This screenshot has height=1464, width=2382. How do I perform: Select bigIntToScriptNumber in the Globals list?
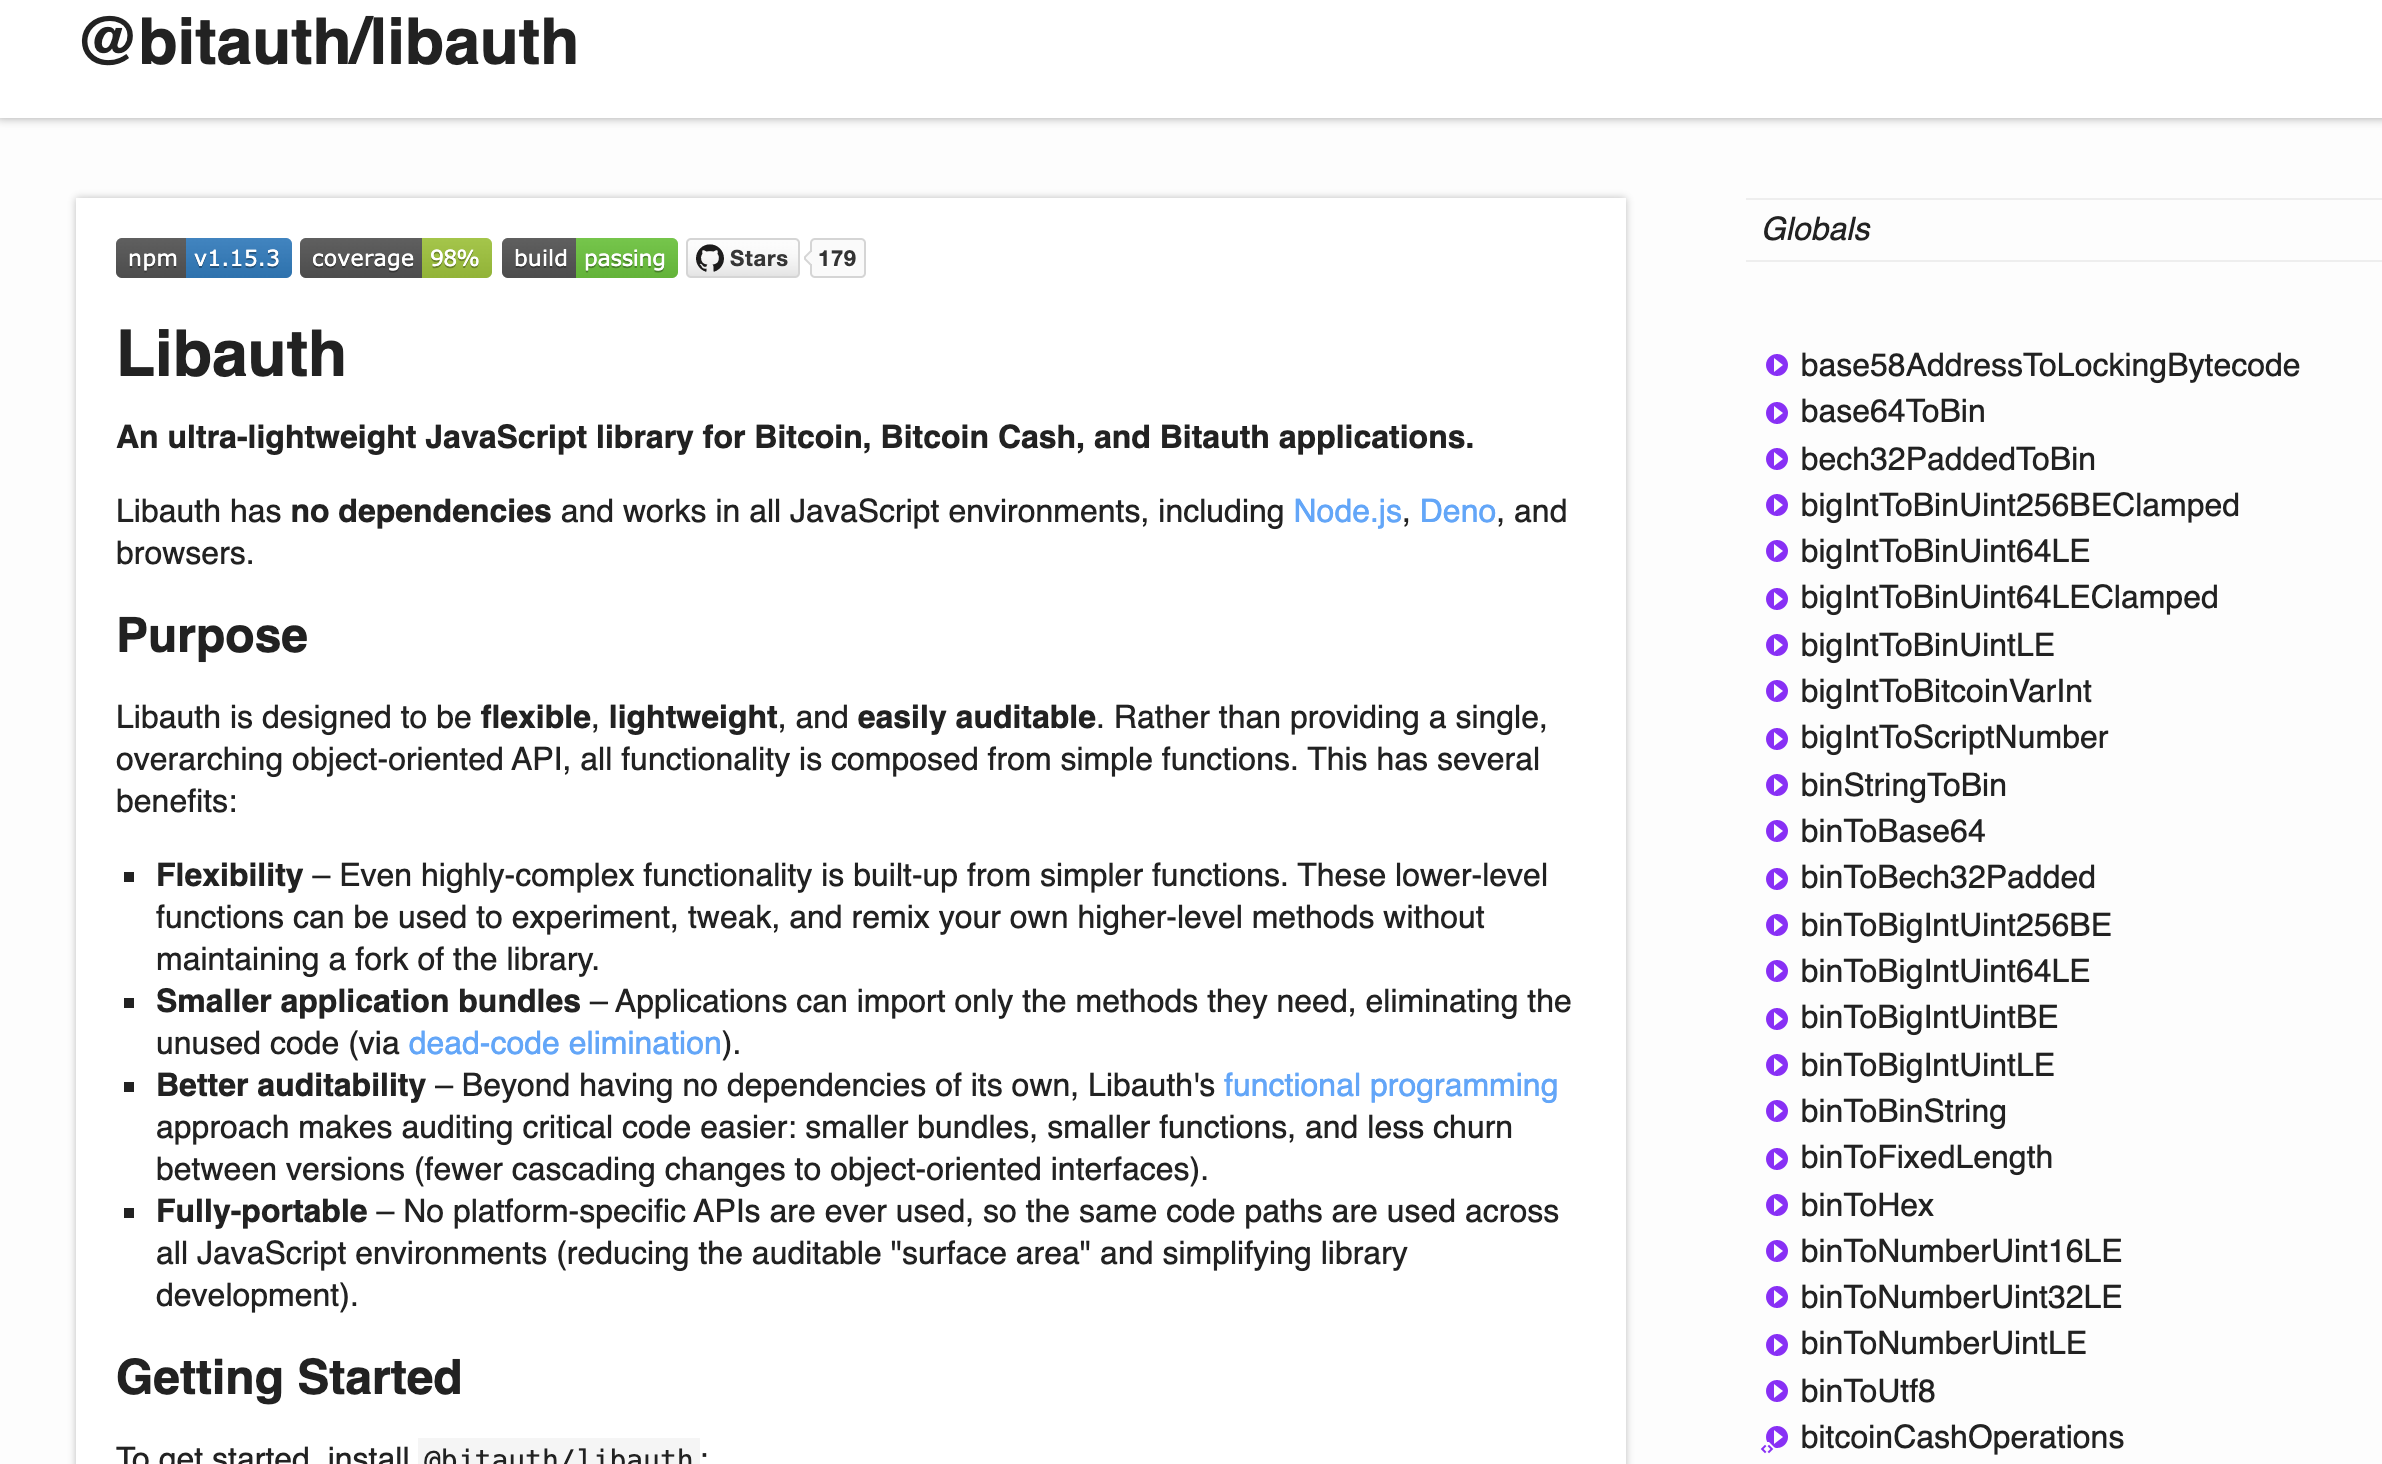coord(1953,738)
